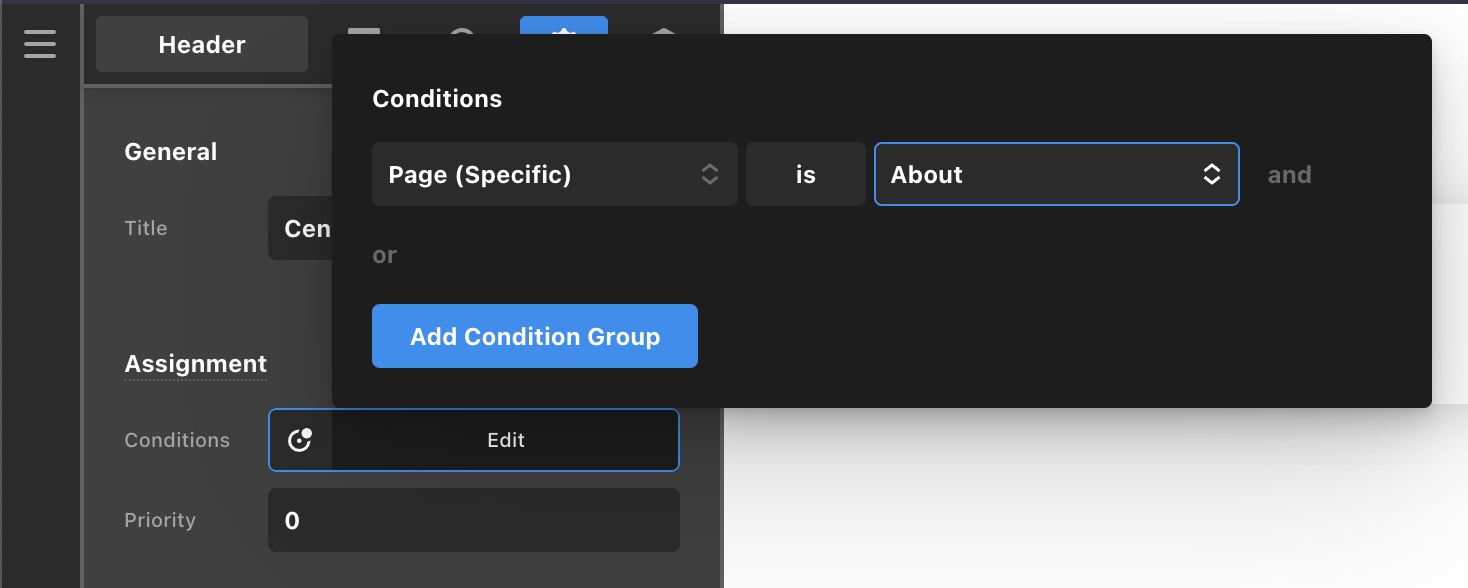The height and width of the screenshot is (588, 1468).
Task: Open the Header element selector
Action: tap(202, 44)
